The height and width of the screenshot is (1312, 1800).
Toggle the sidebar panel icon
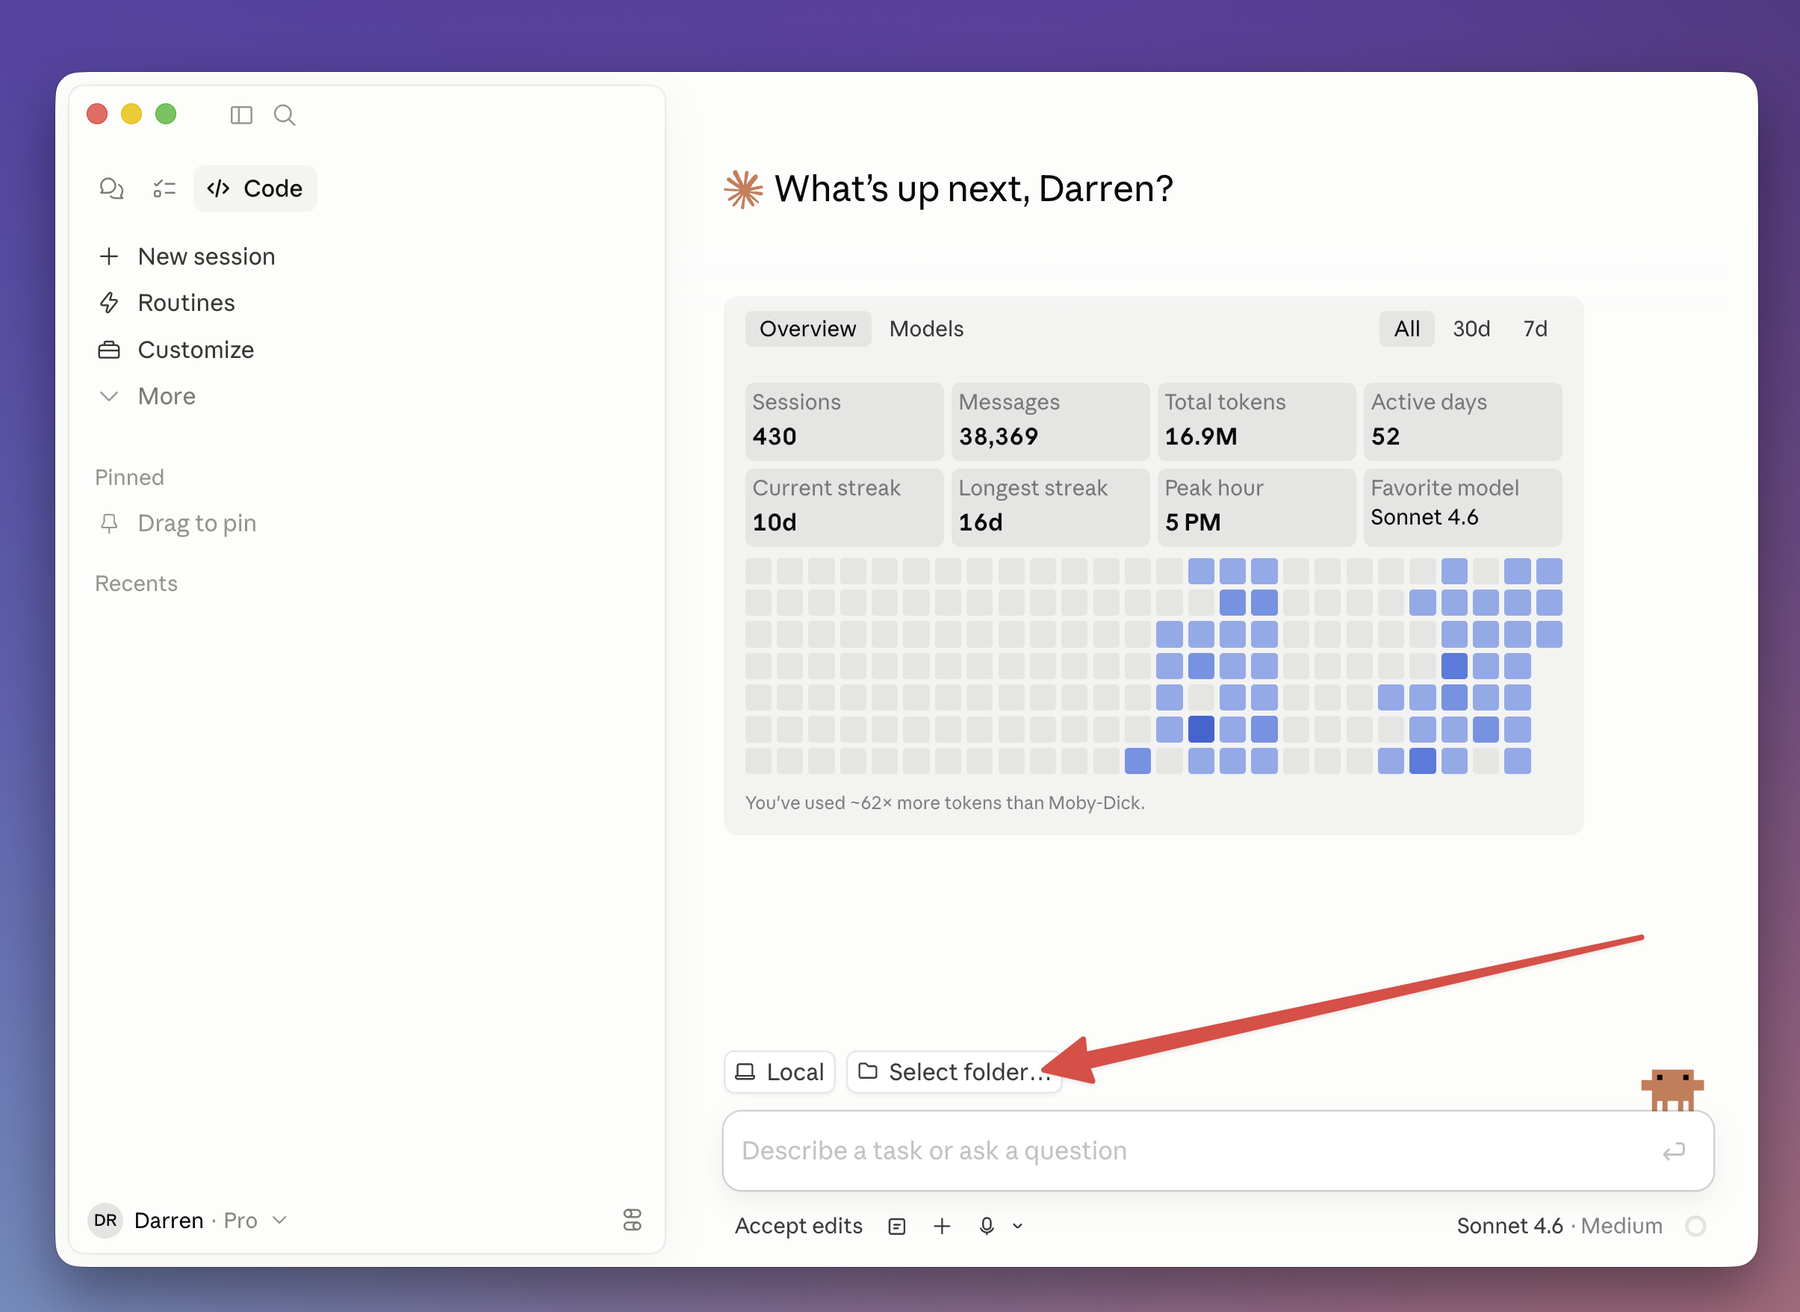(241, 115)
